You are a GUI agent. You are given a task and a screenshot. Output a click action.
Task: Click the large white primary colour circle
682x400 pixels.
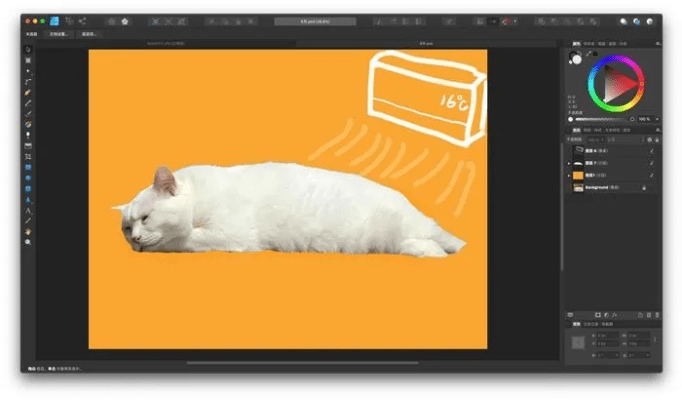pyautogui.click(x=576, y=59)
